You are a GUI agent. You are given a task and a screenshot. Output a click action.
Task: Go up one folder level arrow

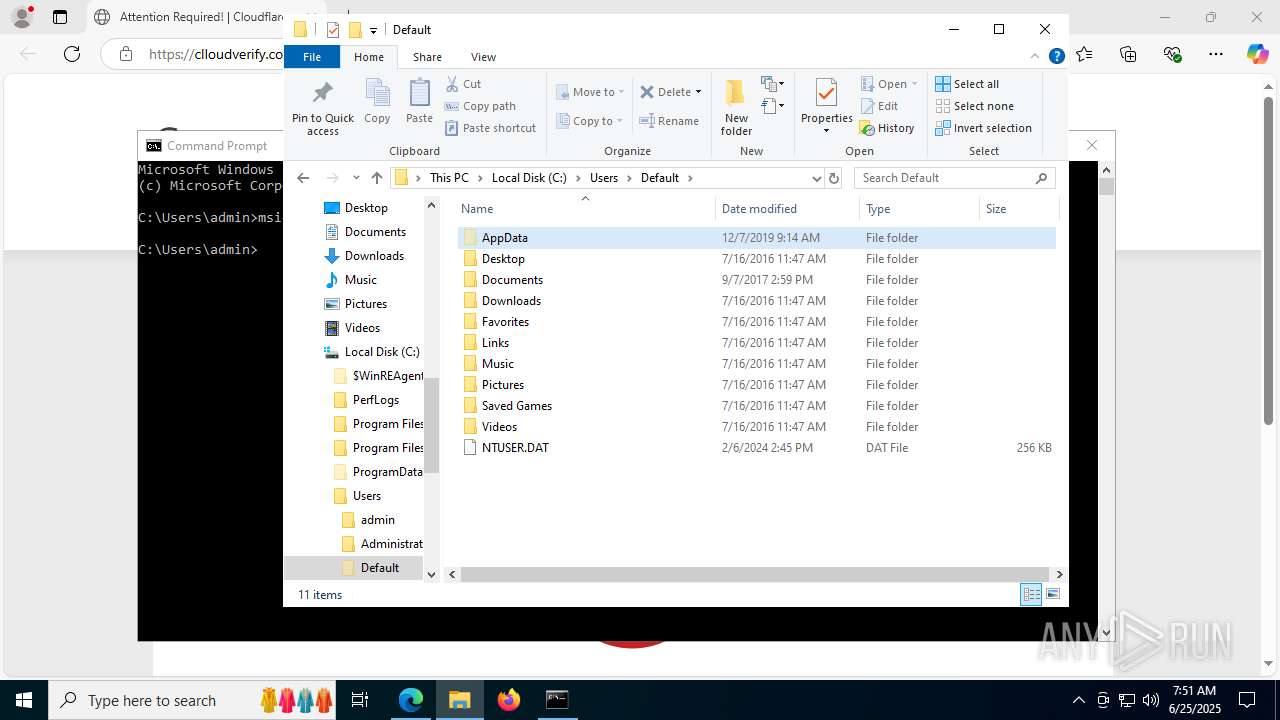click(x=376, y=178)
